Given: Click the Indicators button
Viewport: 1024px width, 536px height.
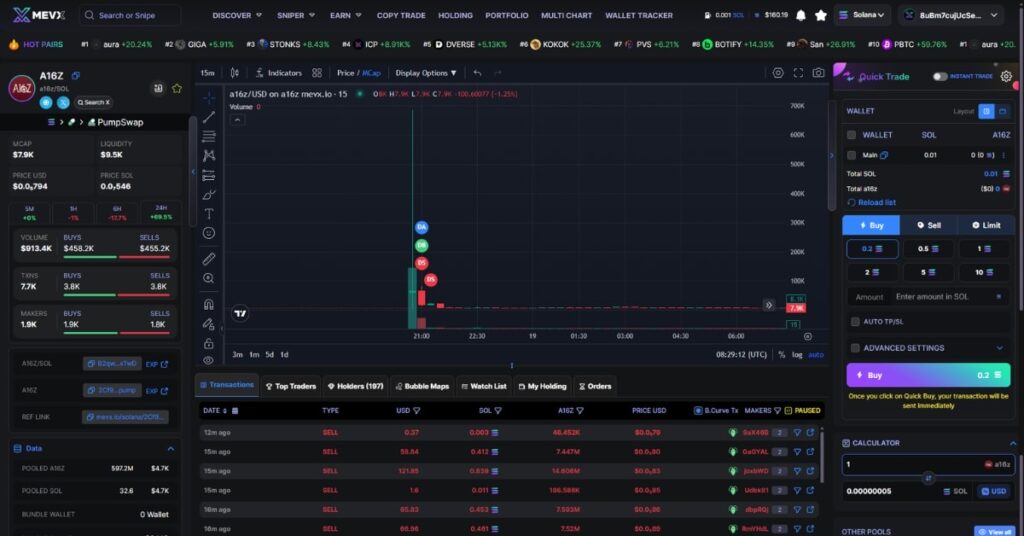Looking at the screenshot, I should click(279, 73).
